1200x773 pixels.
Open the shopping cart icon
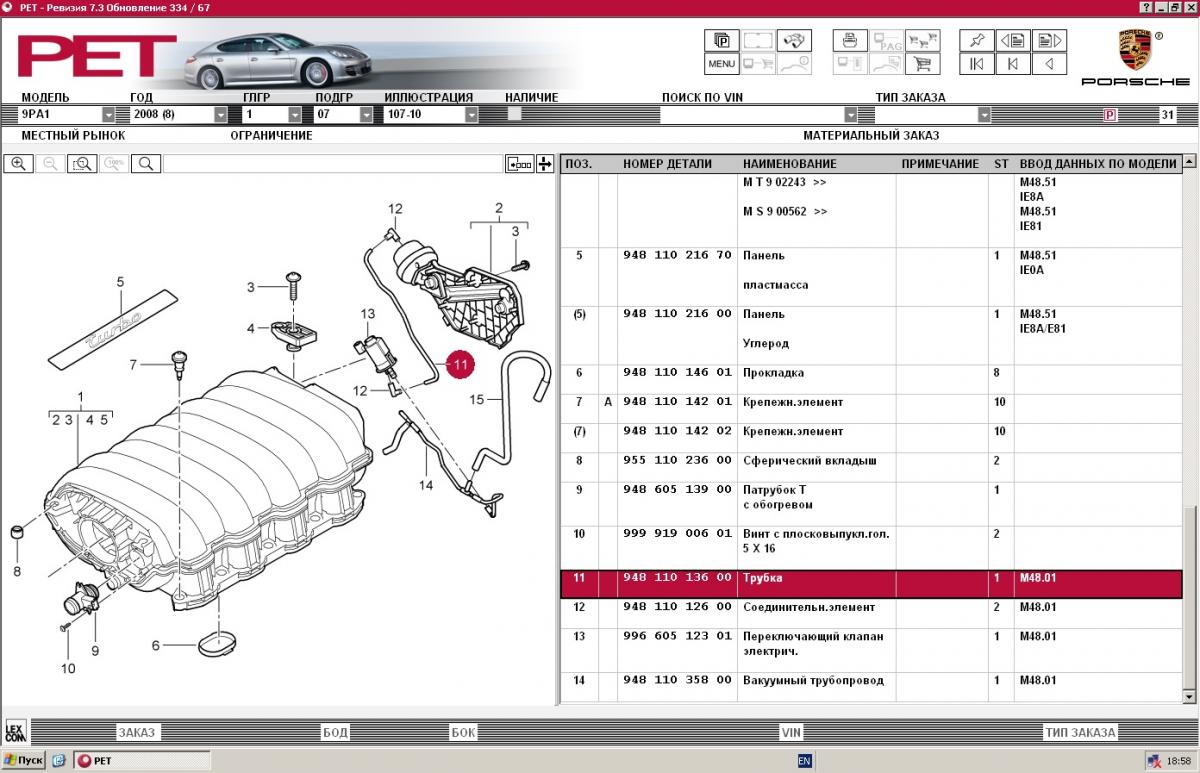tap(923, 64)
